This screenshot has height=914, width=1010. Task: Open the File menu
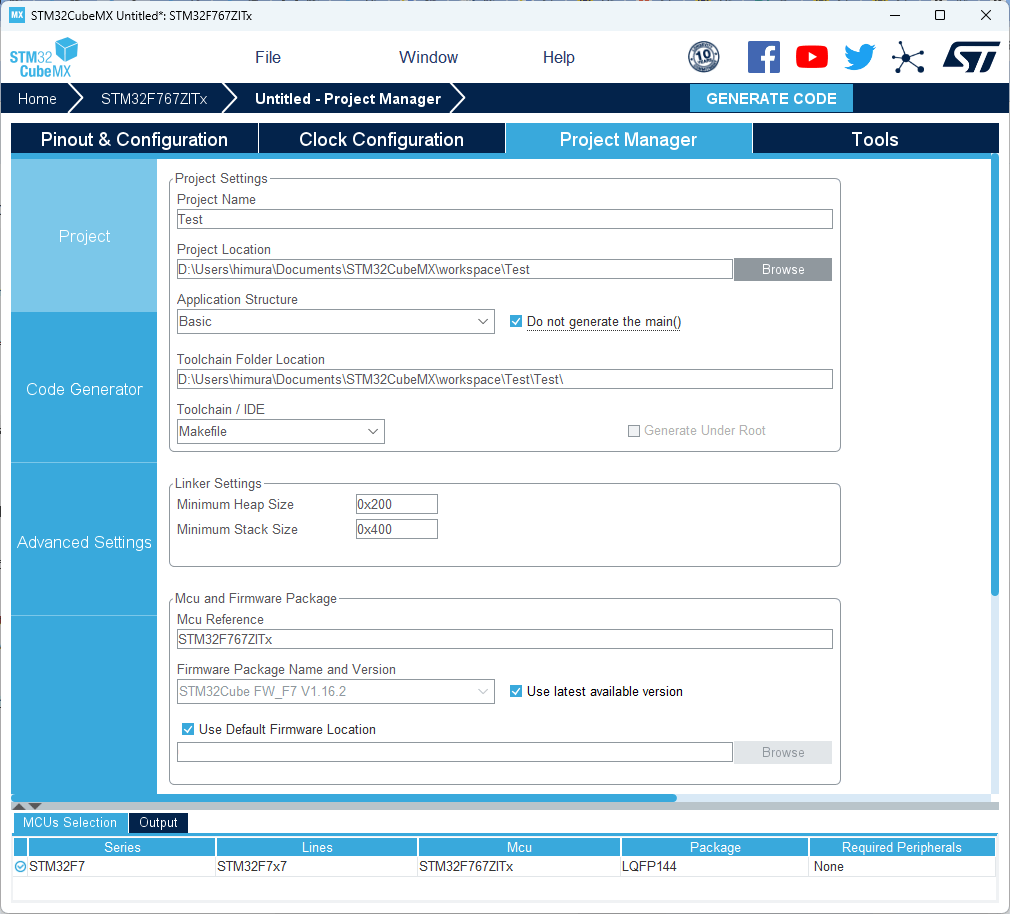[268, 57]
